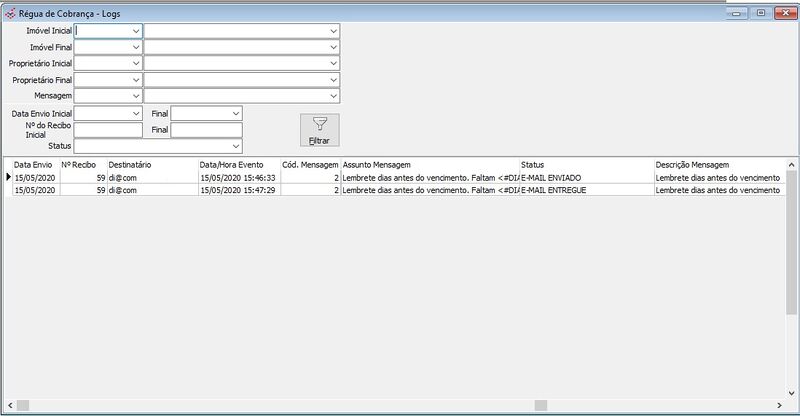Expand the Imóvel Inicial code dropdown
800x416 pixels.
pyautogui.click(x=136, y=31)
